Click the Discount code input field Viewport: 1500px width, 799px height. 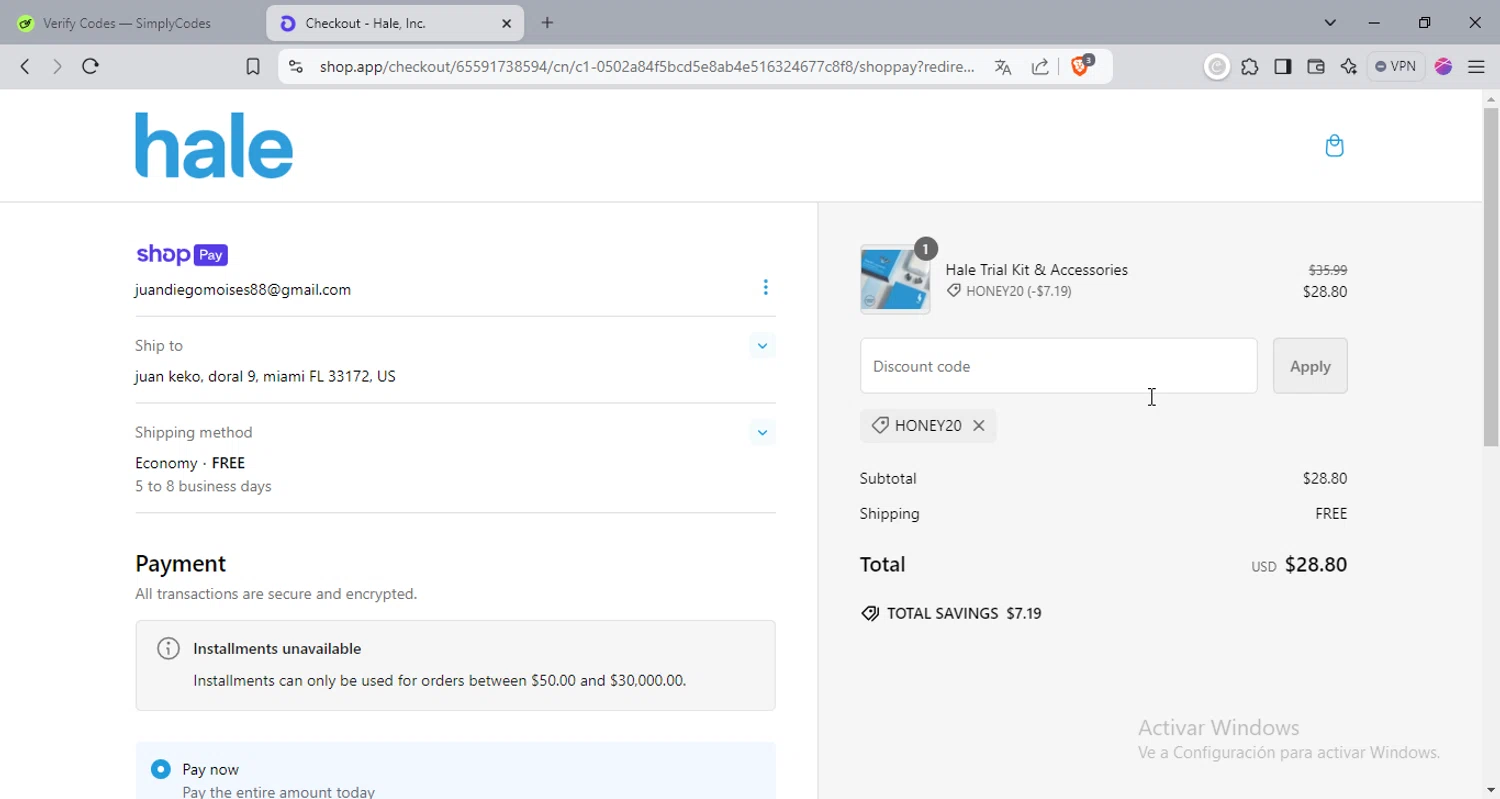[1058, 366]
